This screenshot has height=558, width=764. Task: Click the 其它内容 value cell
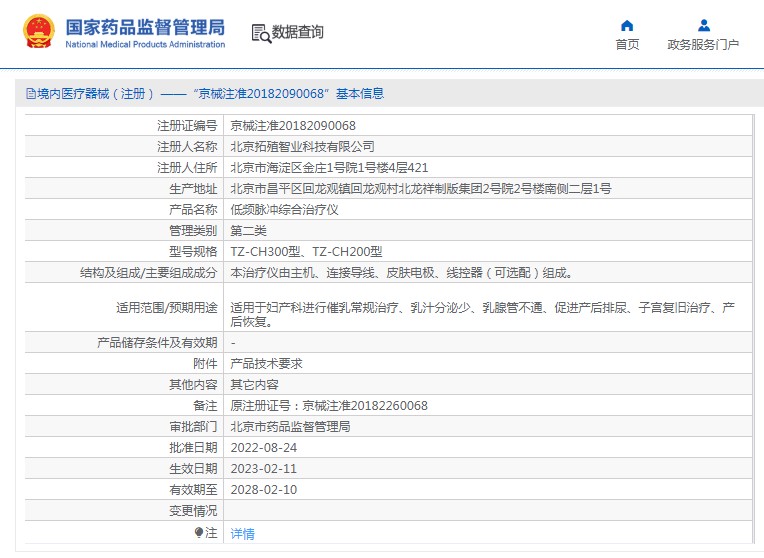click(x=254, y=385)
